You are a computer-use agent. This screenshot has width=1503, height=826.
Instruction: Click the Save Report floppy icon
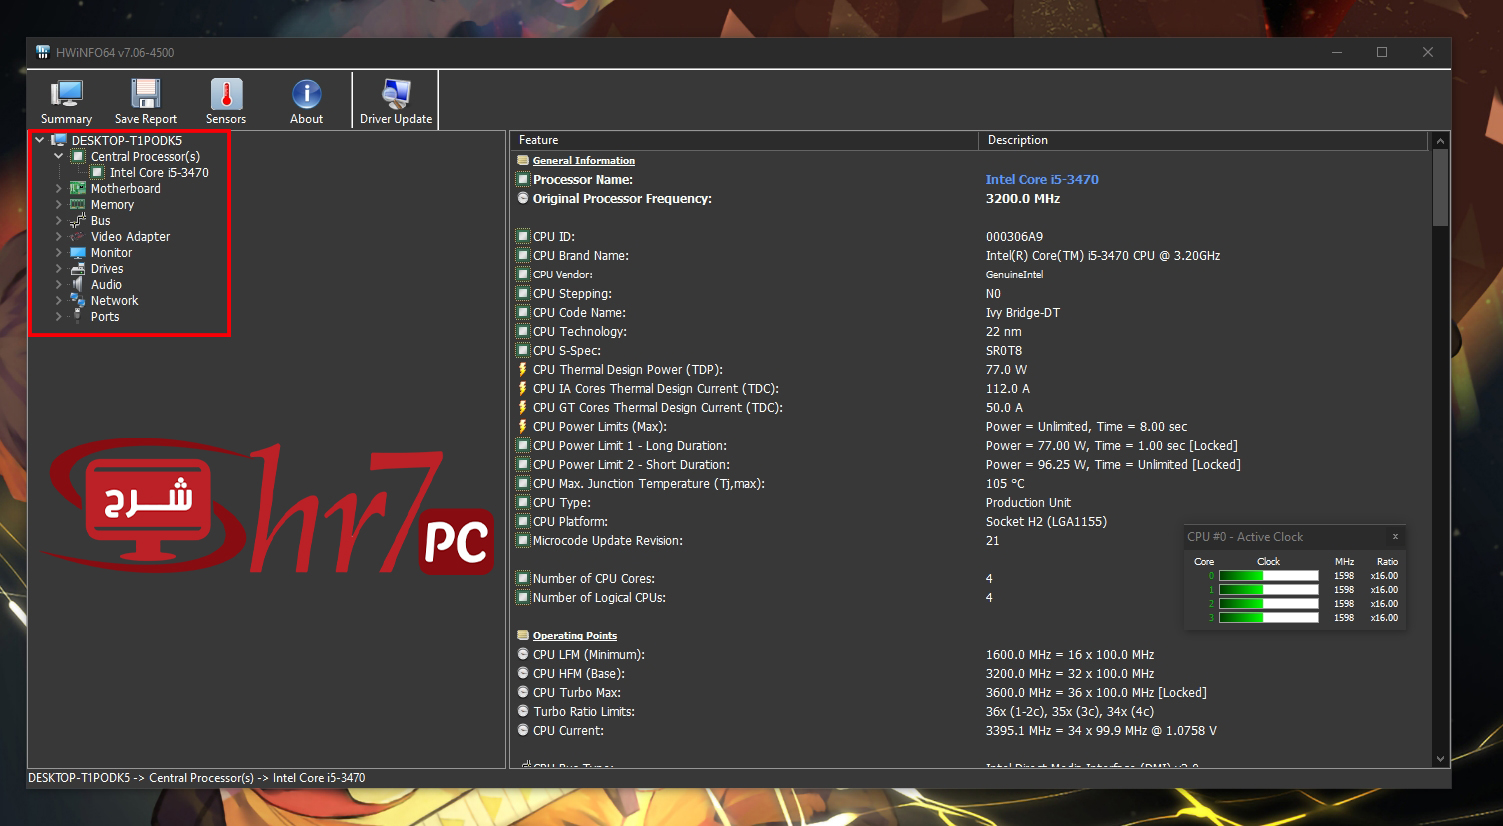tap(146, 94)
